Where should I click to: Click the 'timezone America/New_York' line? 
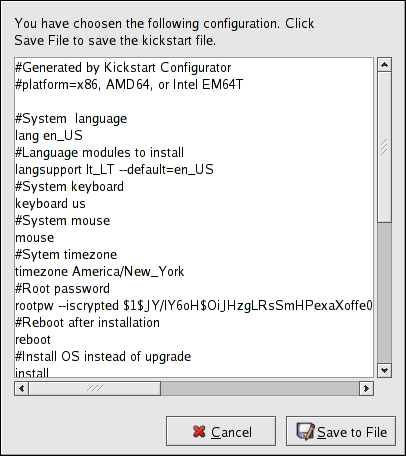pyautogui.click(x=99, y=272)
